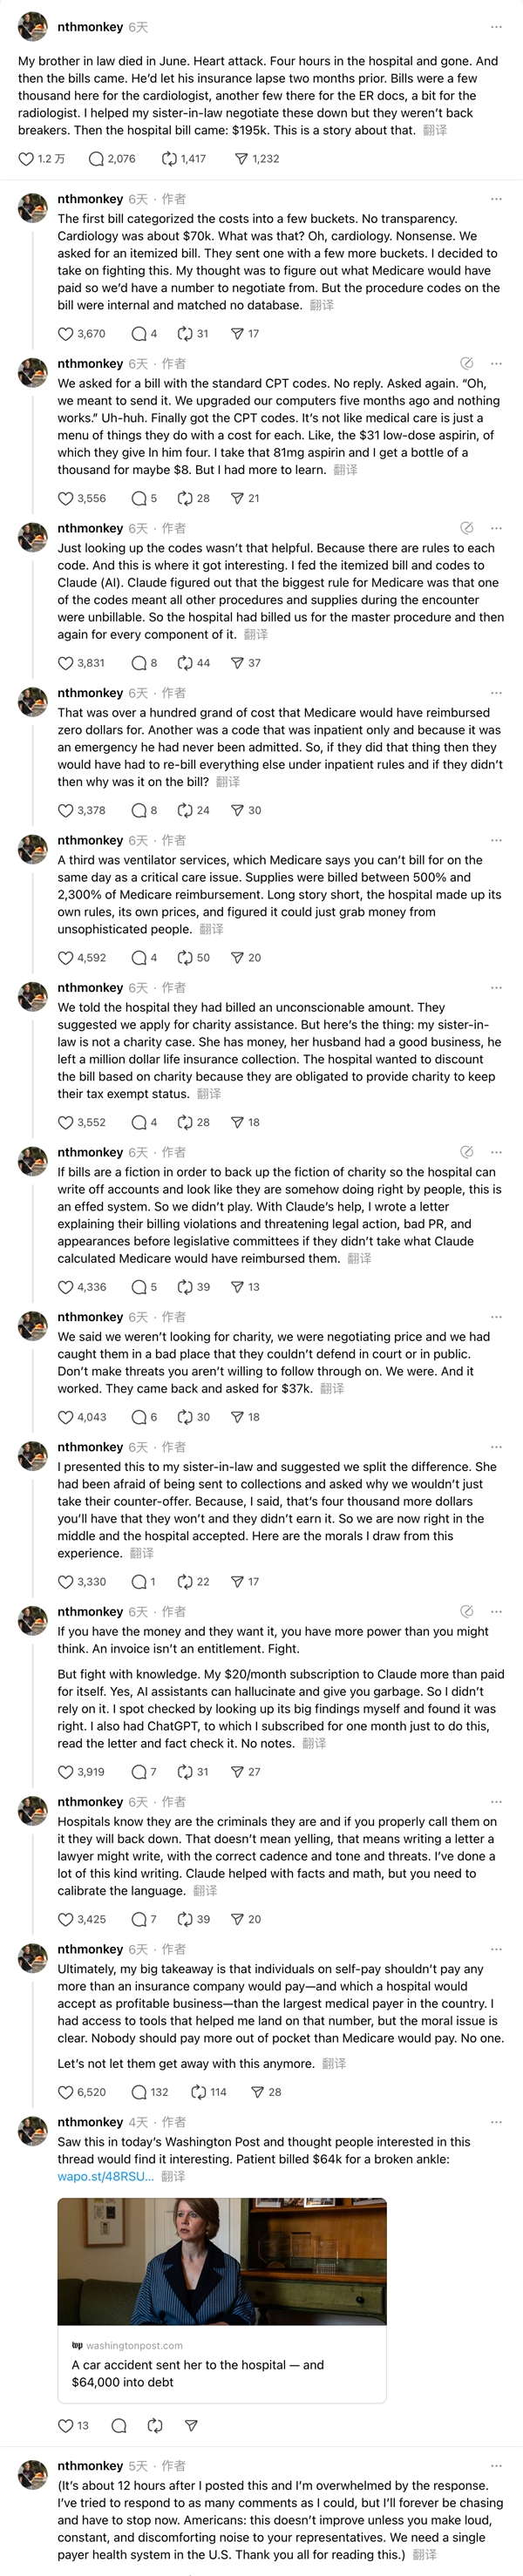Open more options on the top post
This screenshot has width=523, height=2576.
click(x=496, y=27)
